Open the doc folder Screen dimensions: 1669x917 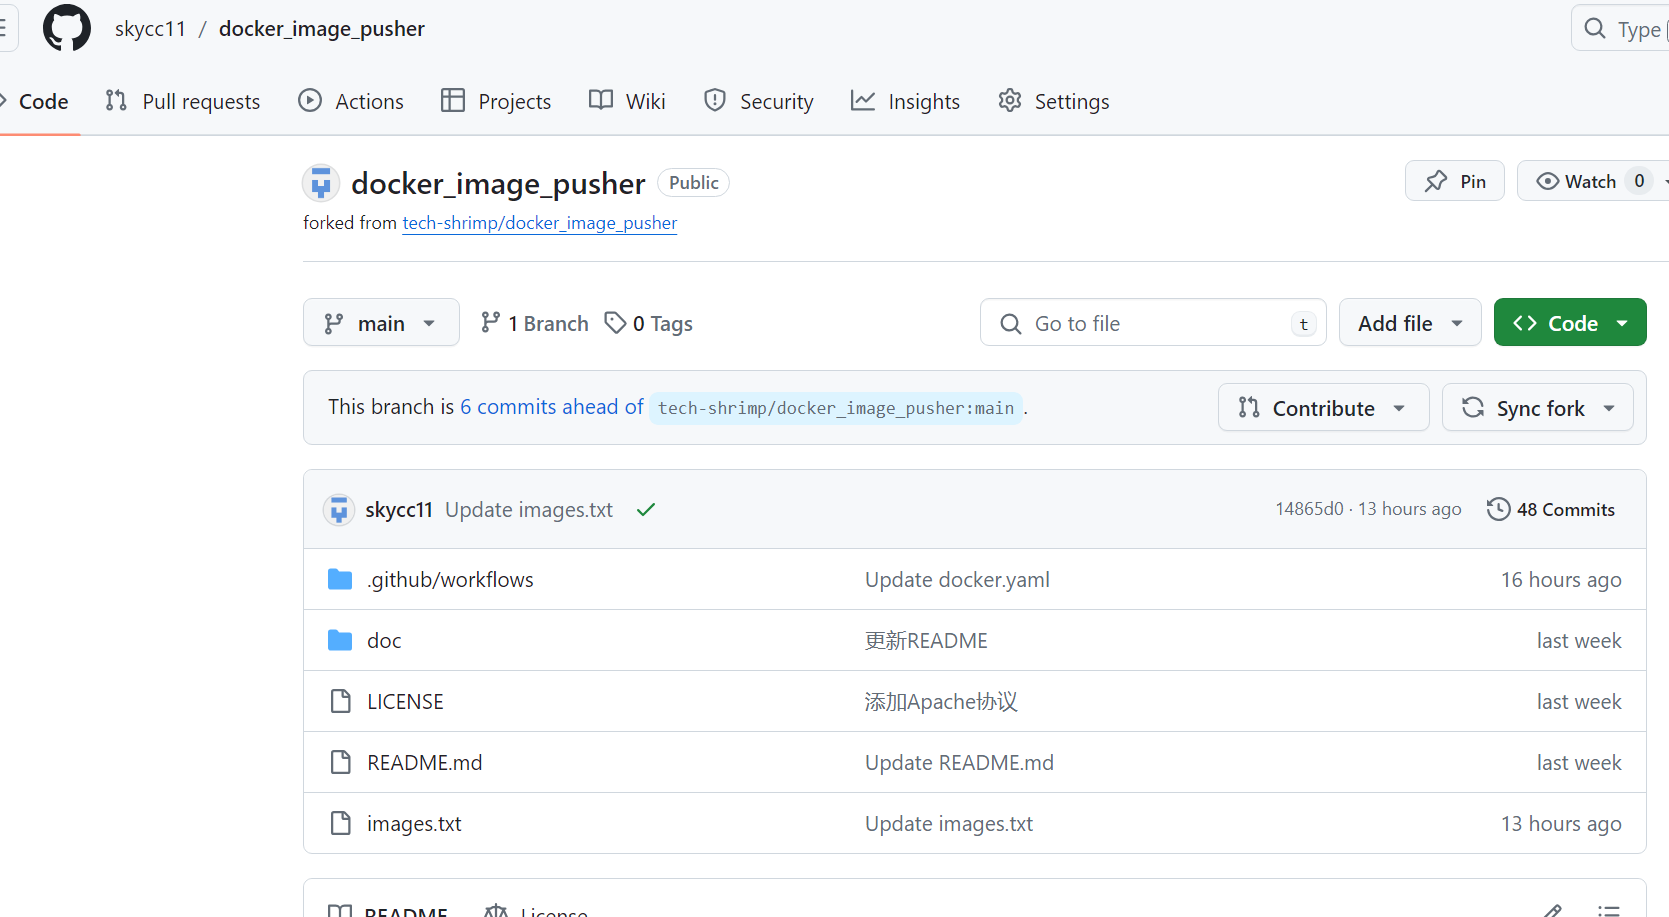click(x=384, y=641)
